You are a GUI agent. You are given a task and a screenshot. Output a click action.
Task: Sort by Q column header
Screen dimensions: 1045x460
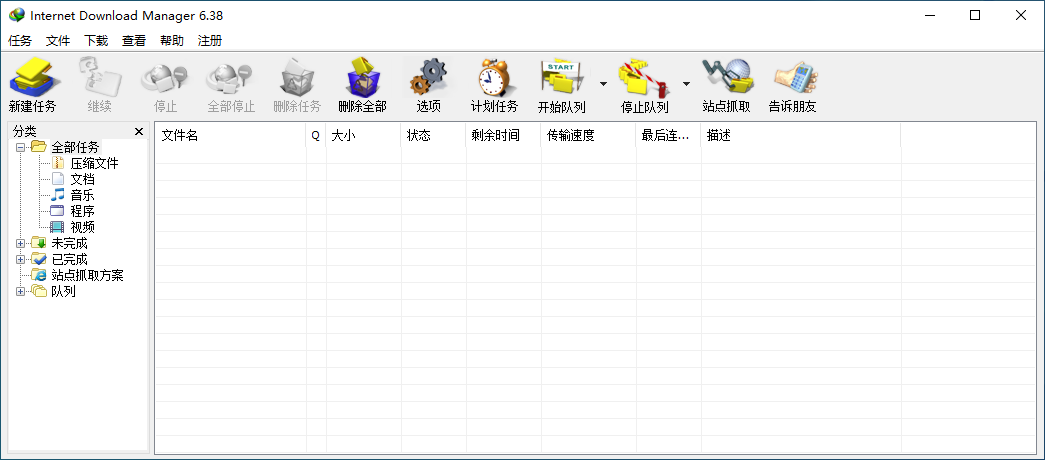point(316,135)
